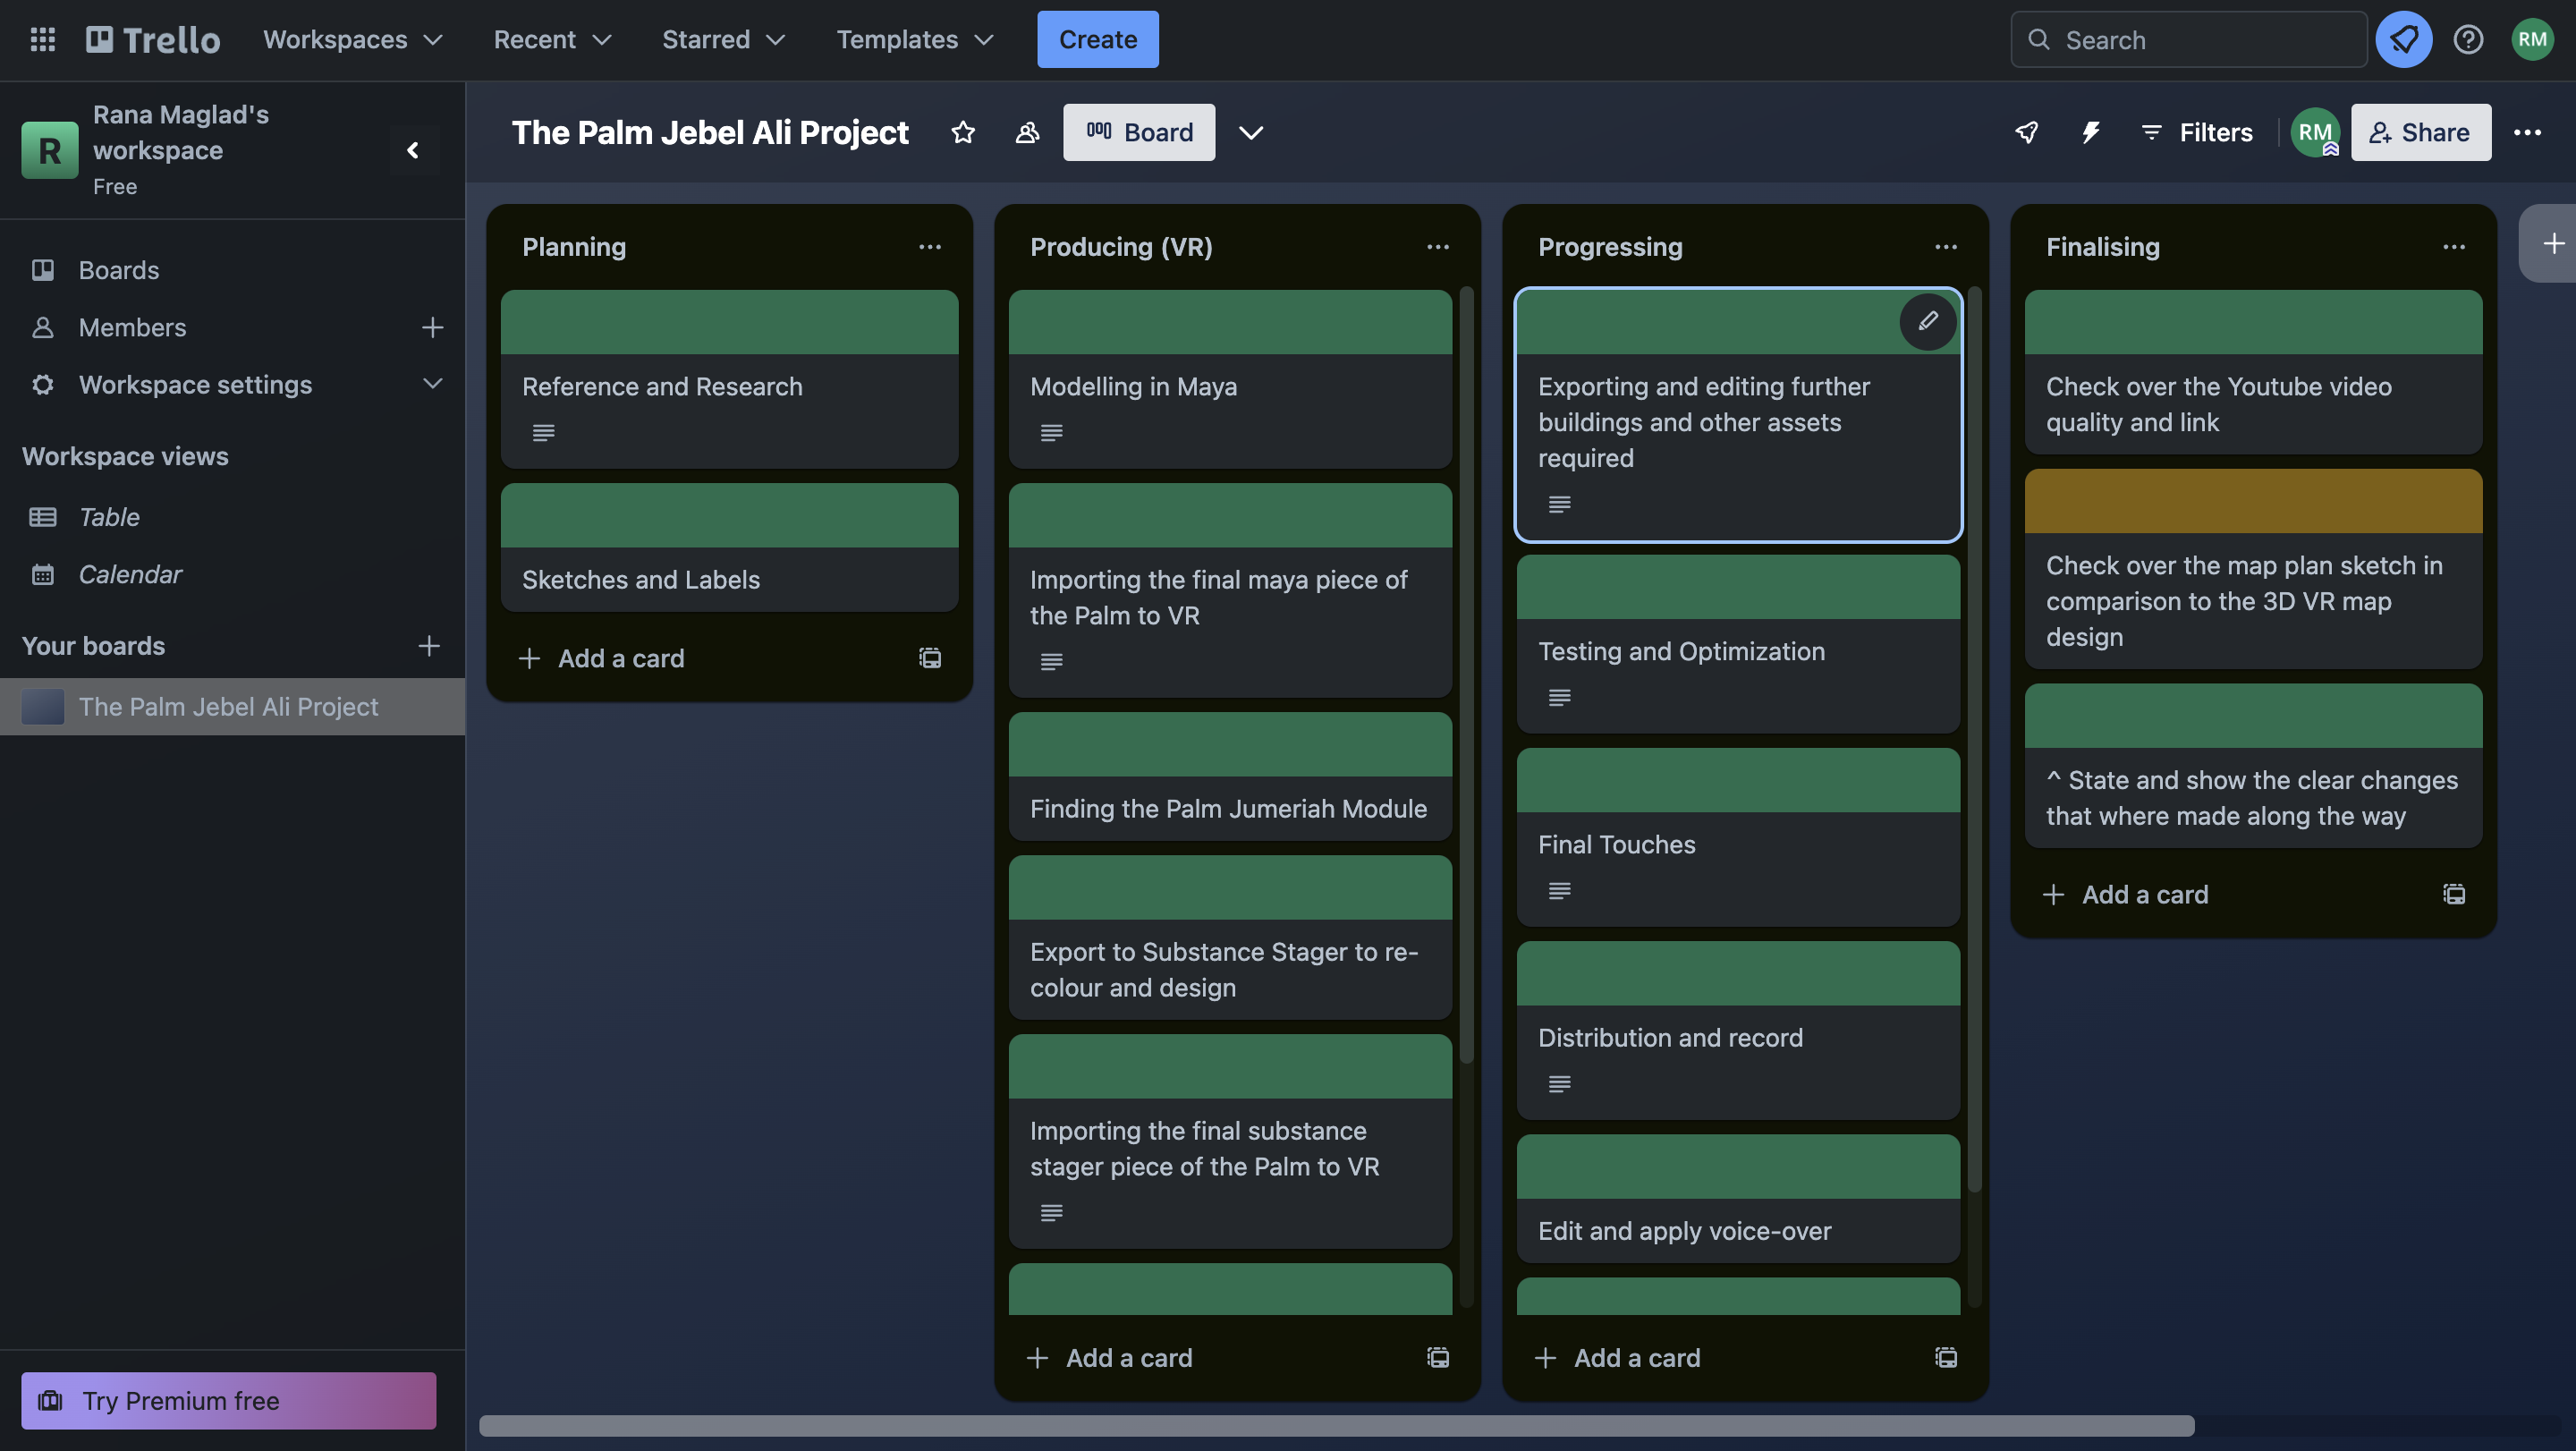Click the Progressing list vertical scrollbar
The height and width of the screenshot is (1451, 2576).
tap(1974, 740)
